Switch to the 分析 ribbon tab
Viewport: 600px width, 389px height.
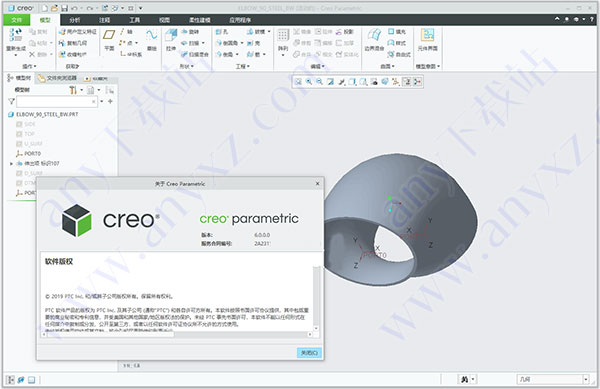coord(75,20)
